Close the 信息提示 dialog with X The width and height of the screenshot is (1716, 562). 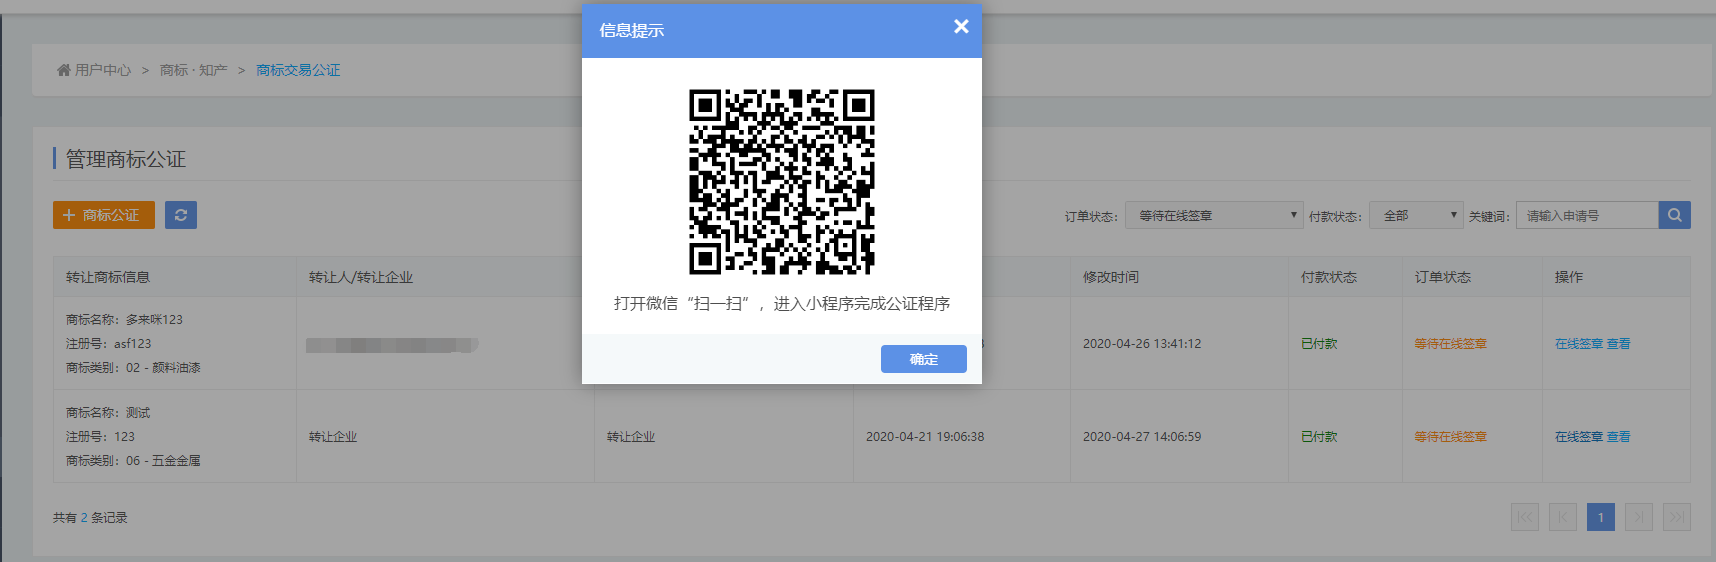tap(961, 27)
